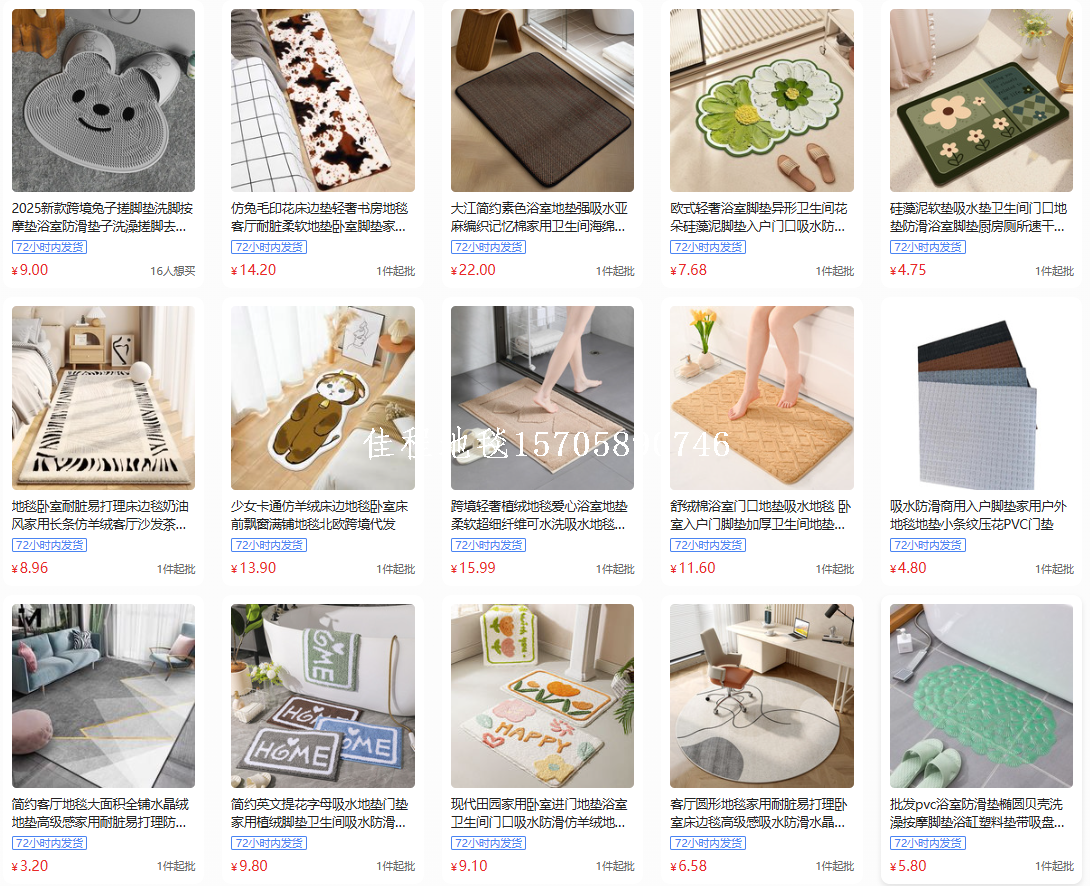Click 16人想买 beside the ¥9.00 price

point(172,271)
